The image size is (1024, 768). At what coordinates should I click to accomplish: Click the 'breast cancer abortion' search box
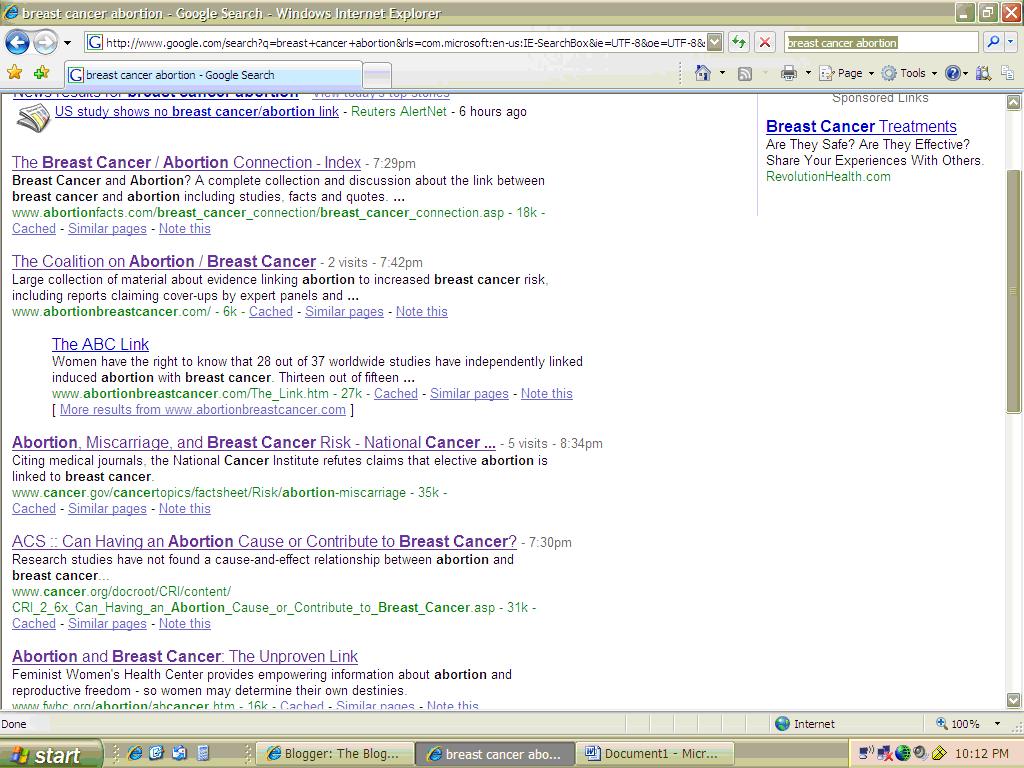[x=880, y=43]
